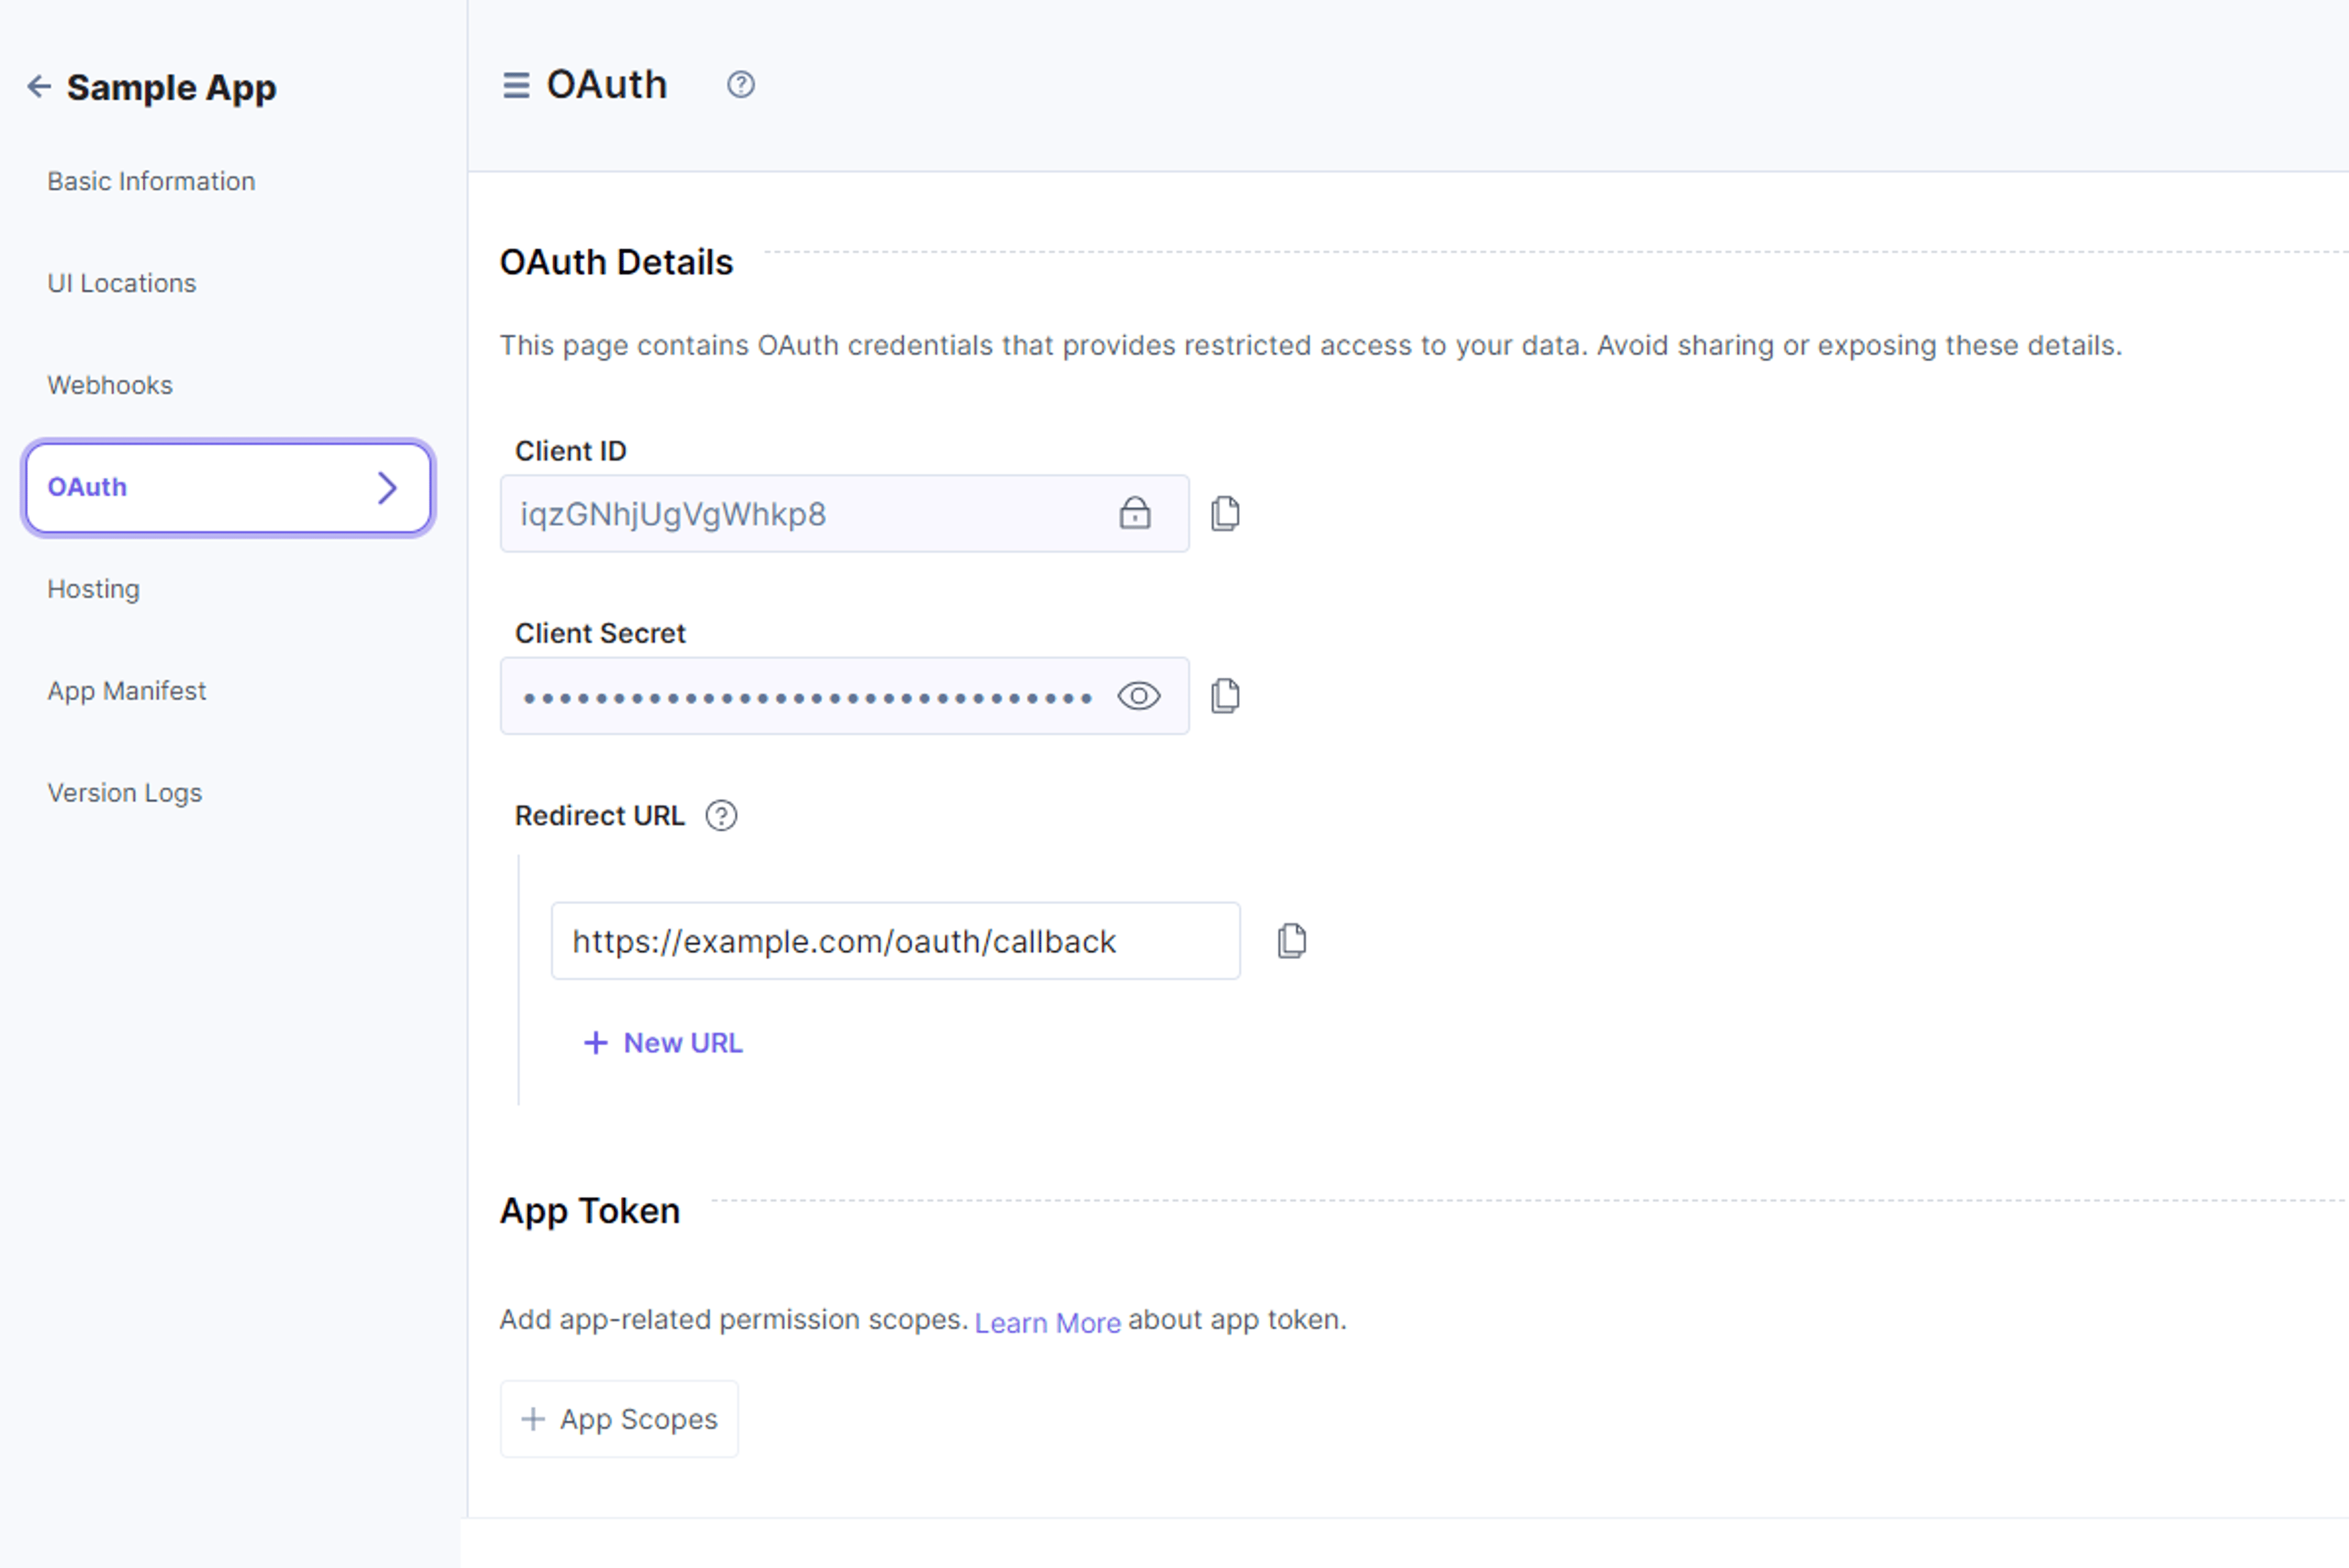
Task: Click the lock icon in Client ID field
Action: tap(1135, 513)
